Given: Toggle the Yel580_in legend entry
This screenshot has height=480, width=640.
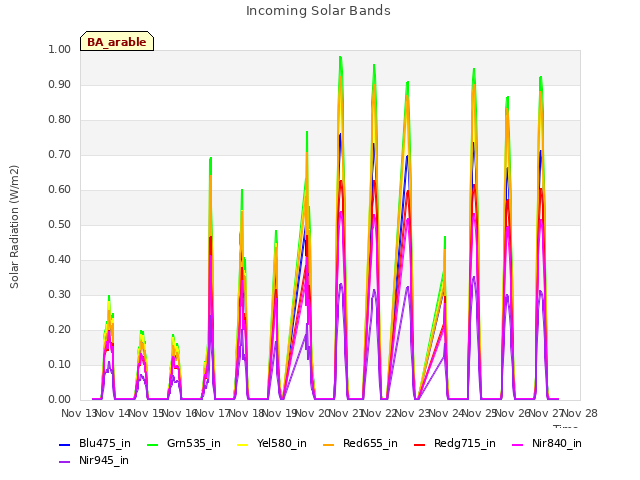Looking at the screenshot, I should [272, 444].
